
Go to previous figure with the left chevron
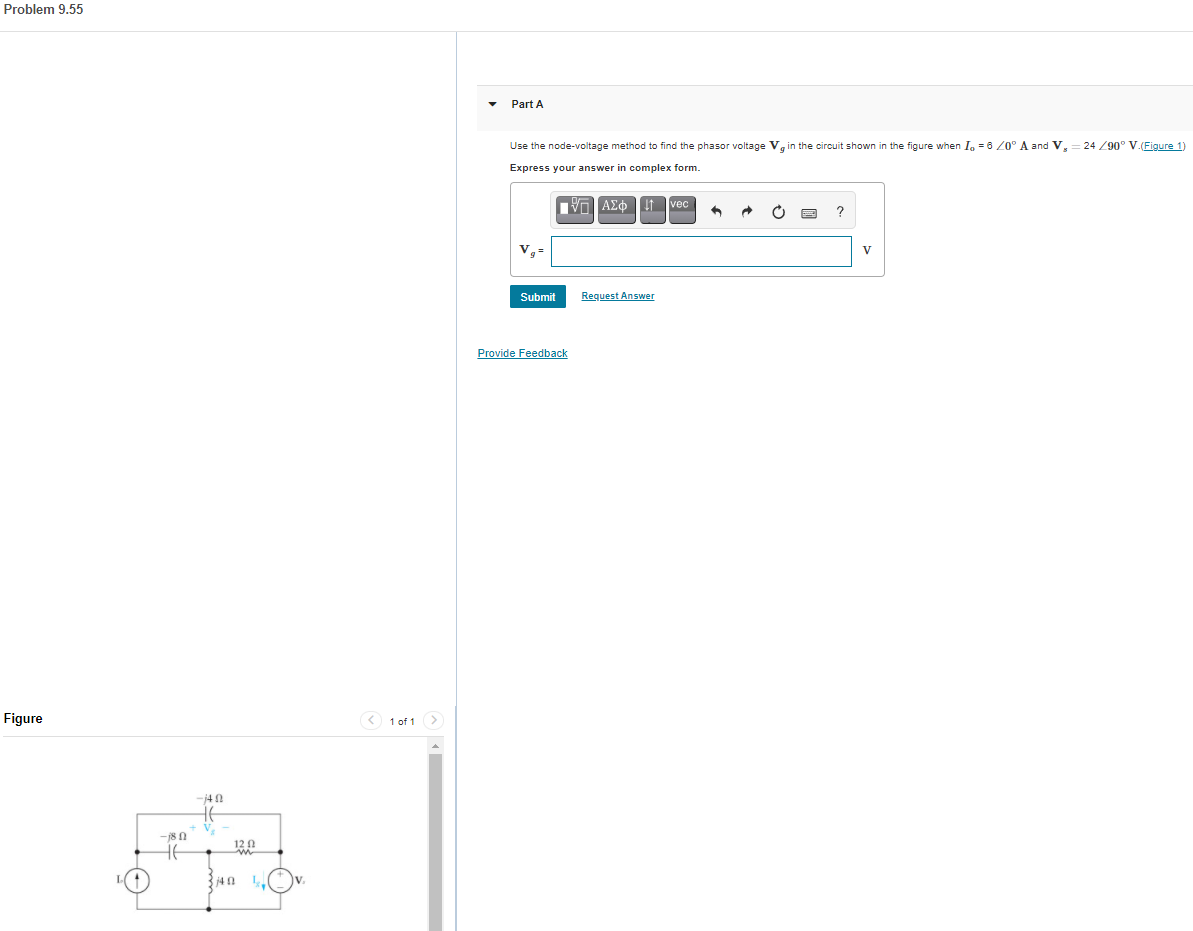(x=370, y=720)
